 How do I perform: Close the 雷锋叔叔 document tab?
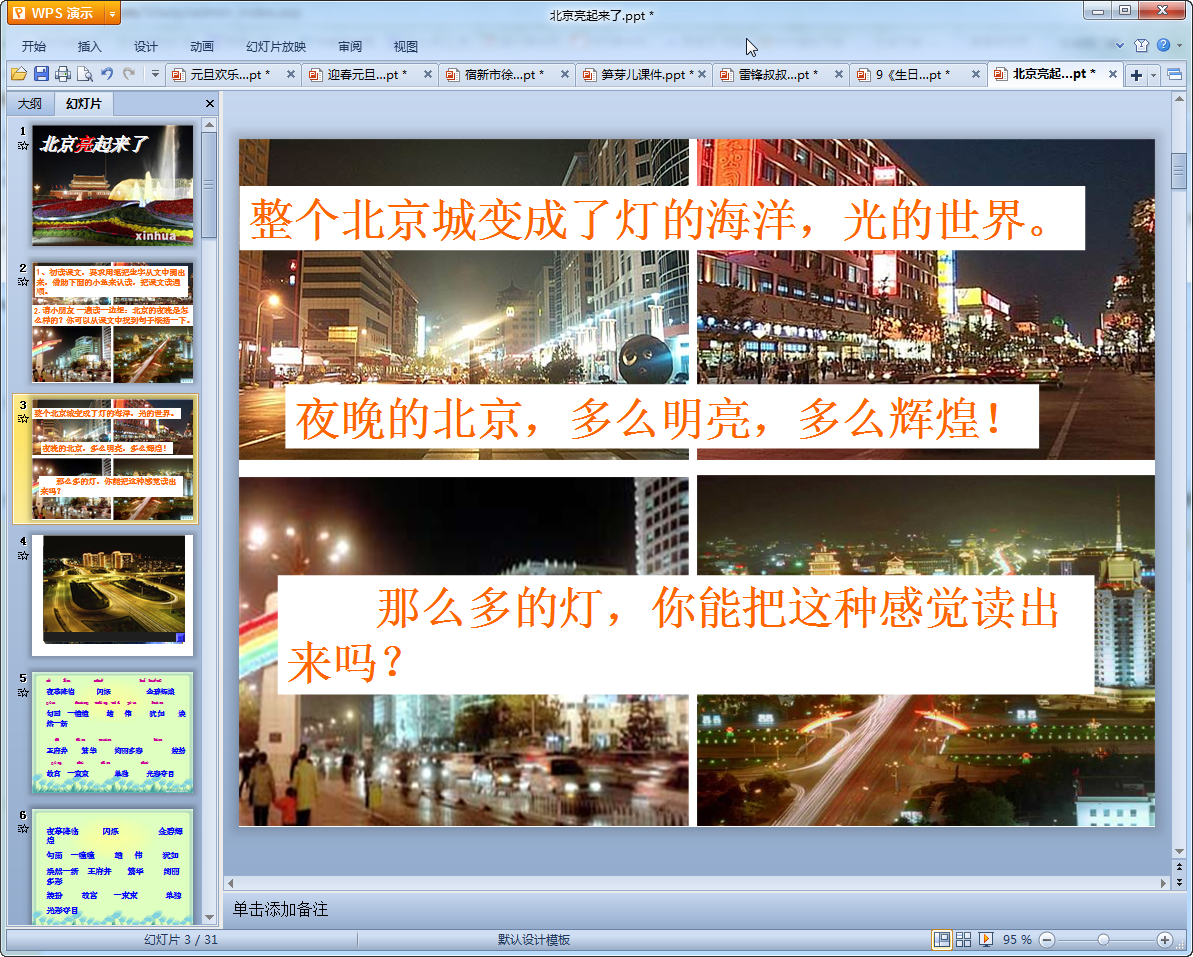[x=838, y=75]
